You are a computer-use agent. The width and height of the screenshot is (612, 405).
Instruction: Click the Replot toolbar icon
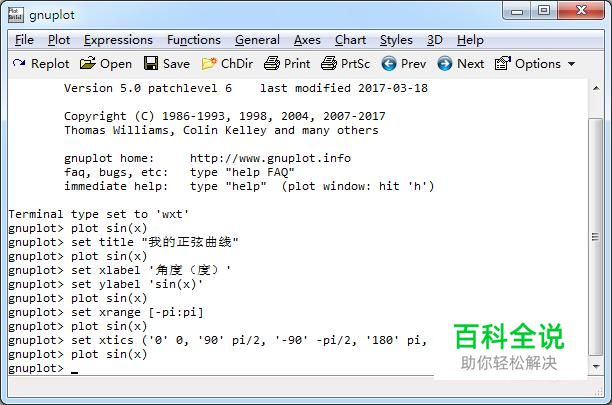[19, 63]
